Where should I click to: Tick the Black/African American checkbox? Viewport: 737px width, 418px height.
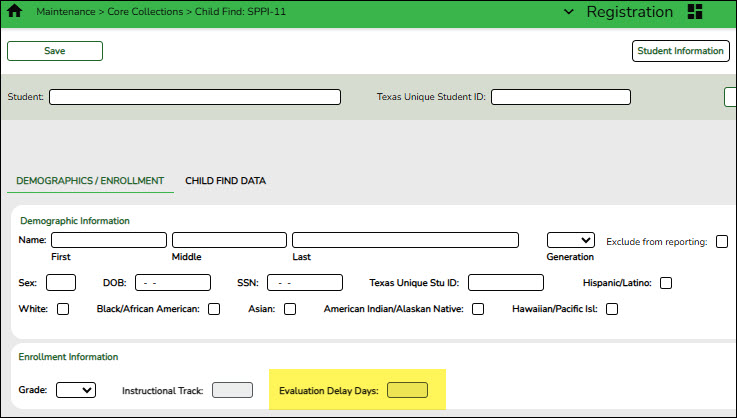[214, 309]
